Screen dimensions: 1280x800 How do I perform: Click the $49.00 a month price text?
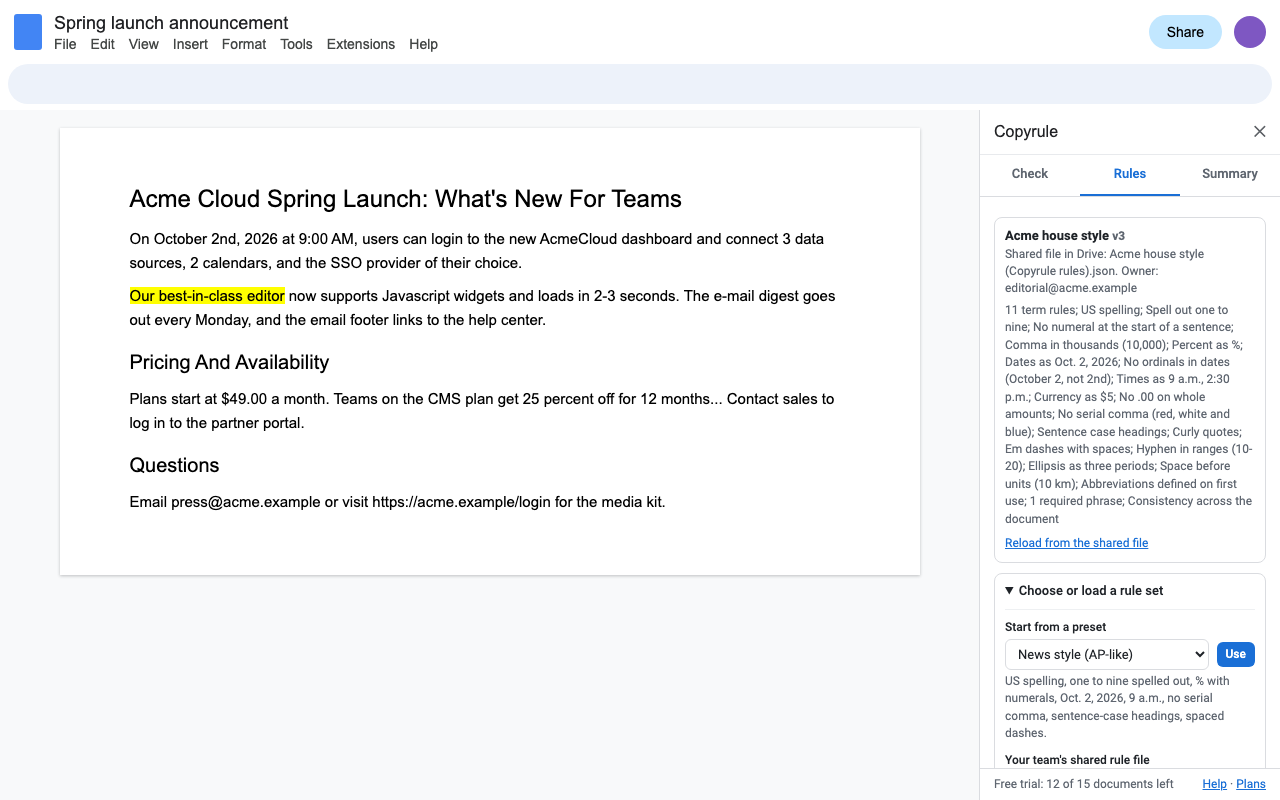pos(274,399)
